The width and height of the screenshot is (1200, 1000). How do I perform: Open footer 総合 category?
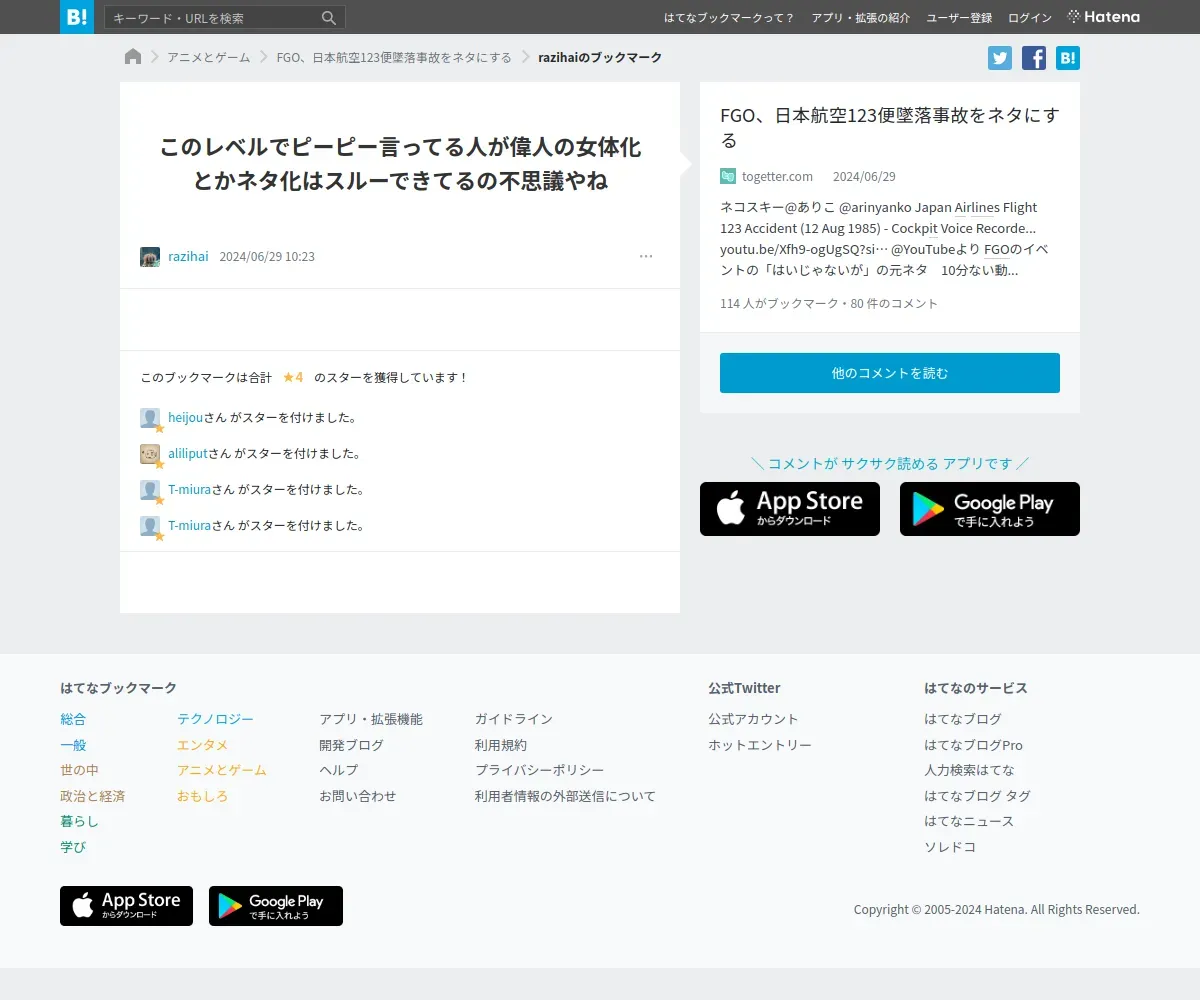[x=73, y=719]
